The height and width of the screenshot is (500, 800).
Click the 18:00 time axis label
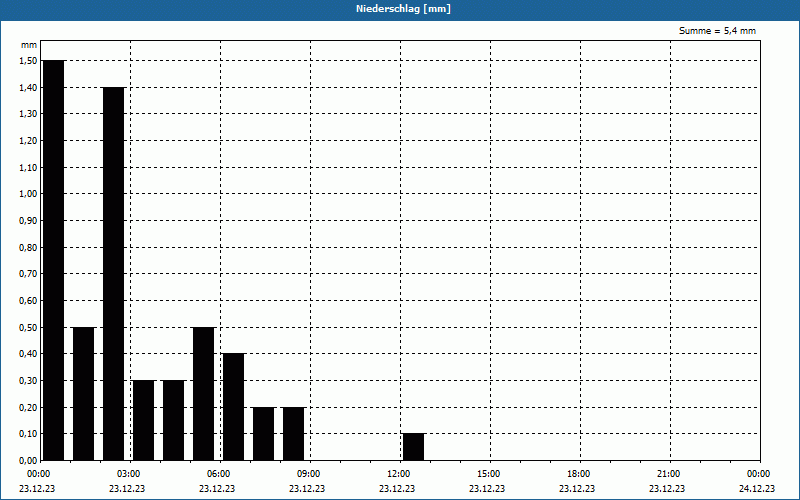coord(578,474)
